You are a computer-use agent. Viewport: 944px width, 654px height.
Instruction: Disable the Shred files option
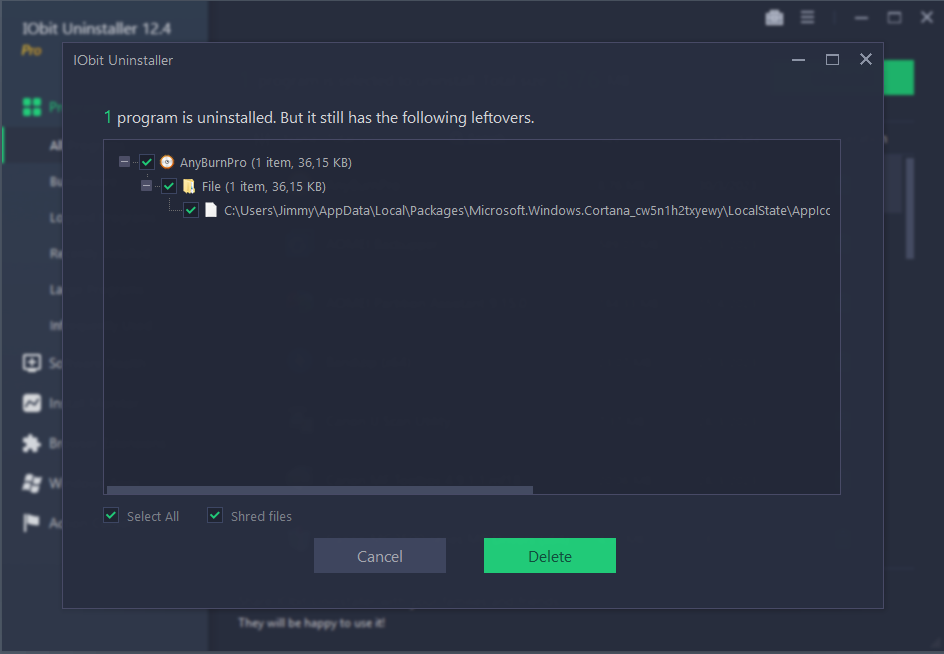[215, 515]
